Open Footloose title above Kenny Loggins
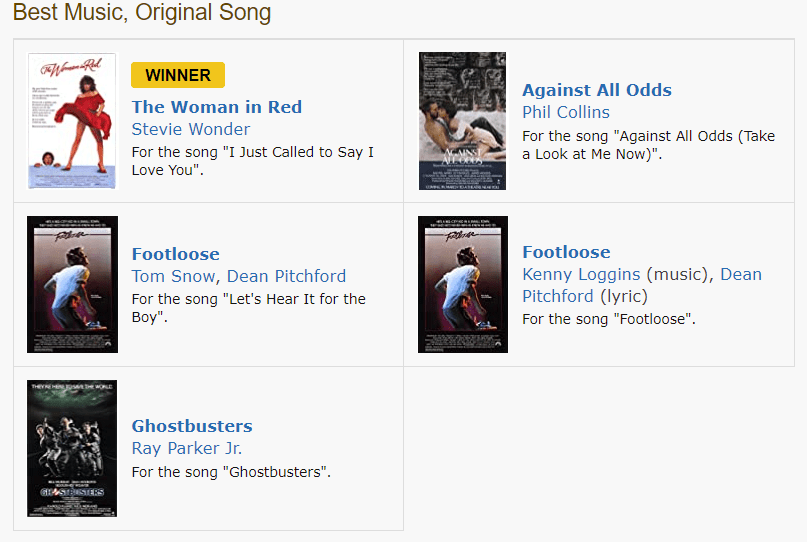This screenshot has height=542, width=807. [565, 252]
